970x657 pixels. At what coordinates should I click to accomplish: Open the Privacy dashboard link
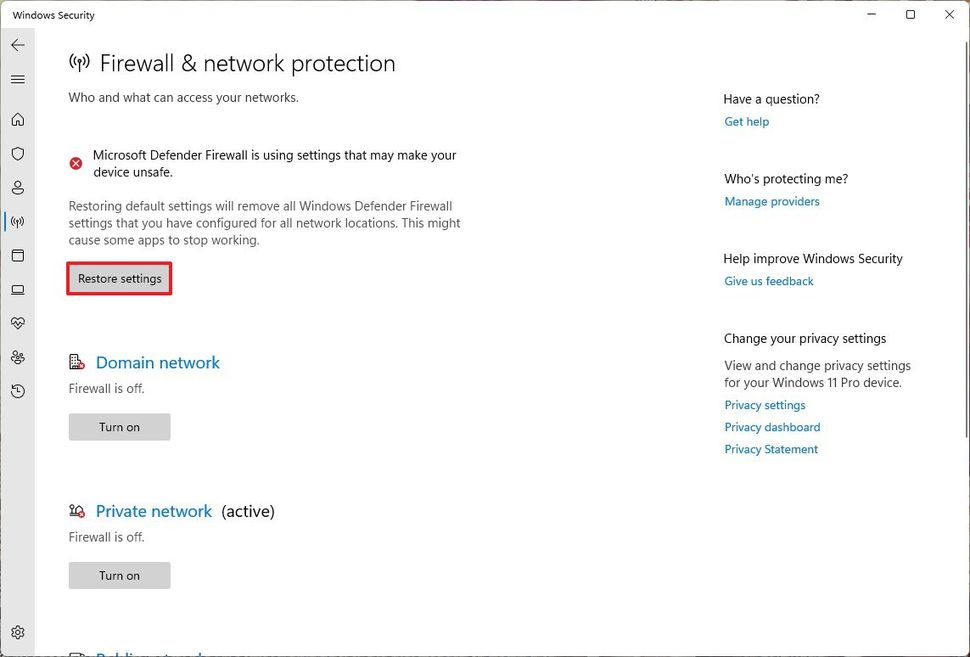[772, 427]
